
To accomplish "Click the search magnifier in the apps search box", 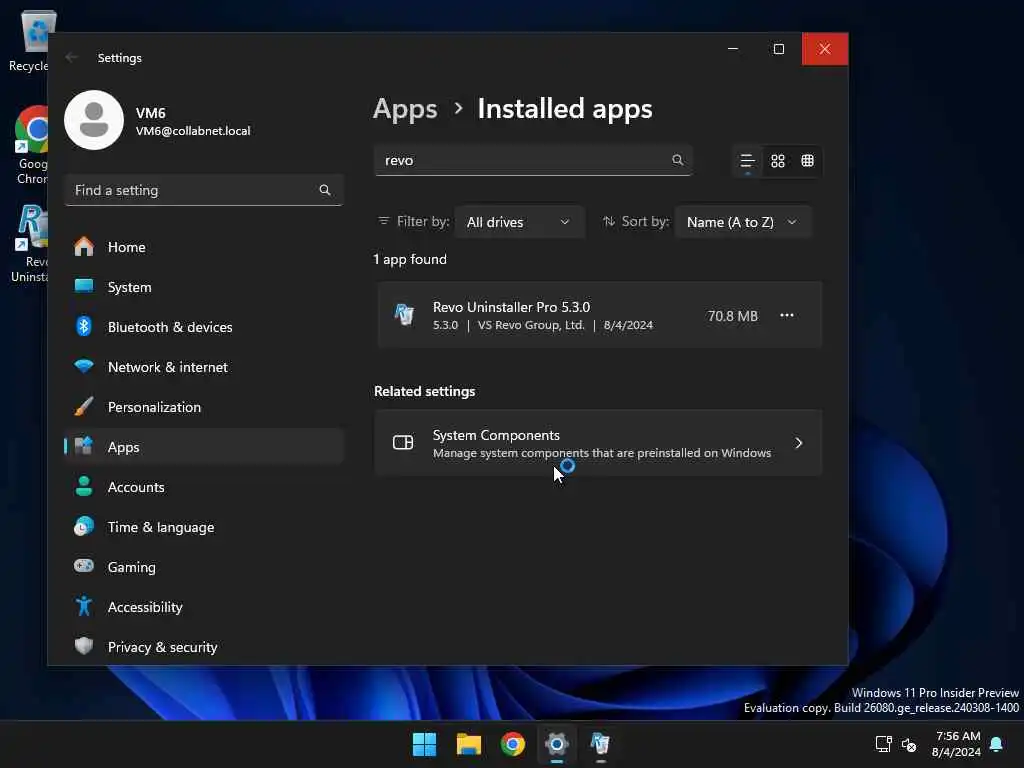I will click(x=677, y=160).
